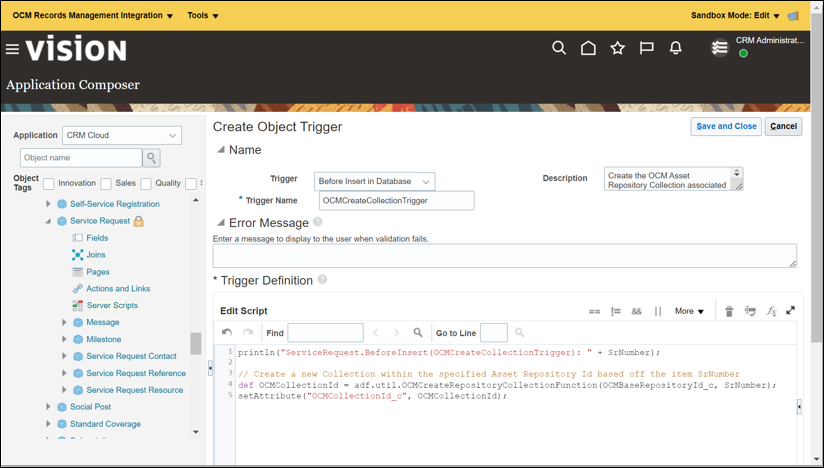Toggle the Innovation object tag checkbox

49,184
